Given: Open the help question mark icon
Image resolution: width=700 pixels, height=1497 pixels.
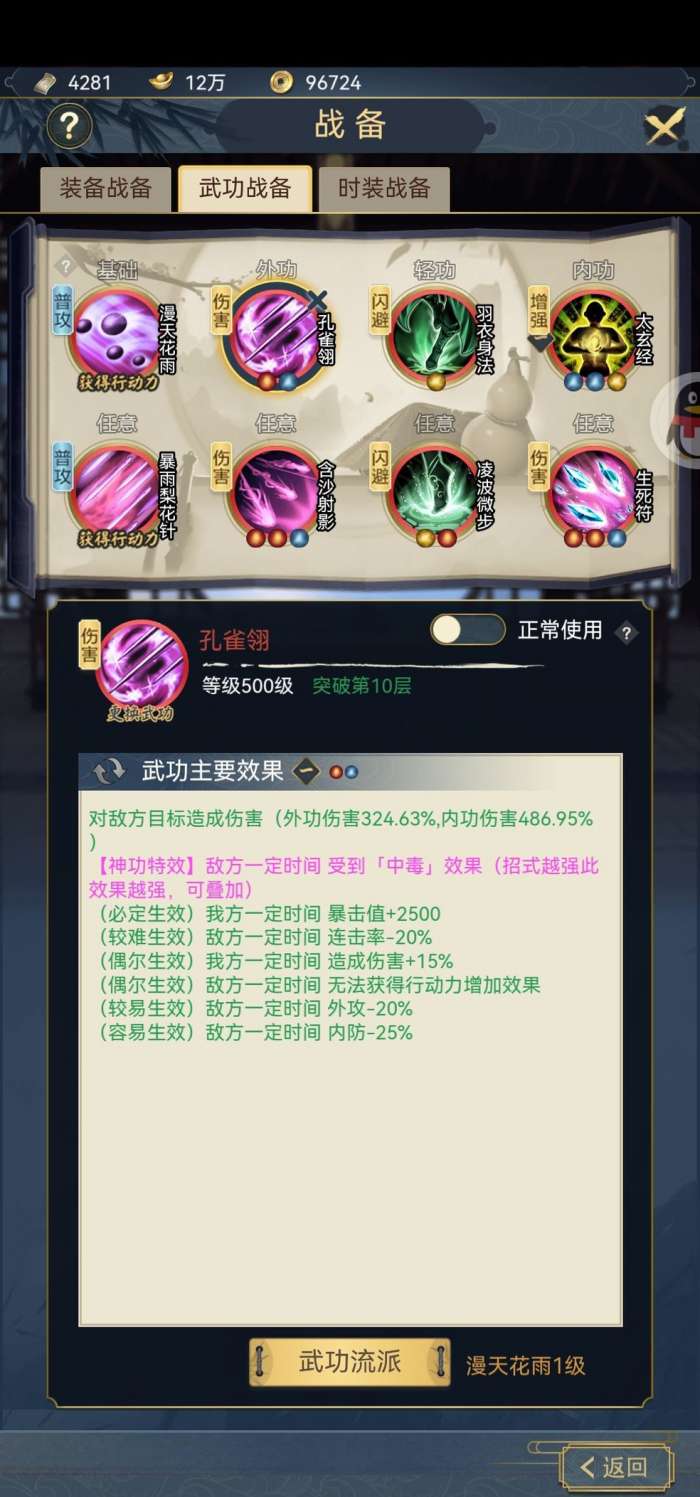Looking at the screenshot, I should click(x=70, y=127).
